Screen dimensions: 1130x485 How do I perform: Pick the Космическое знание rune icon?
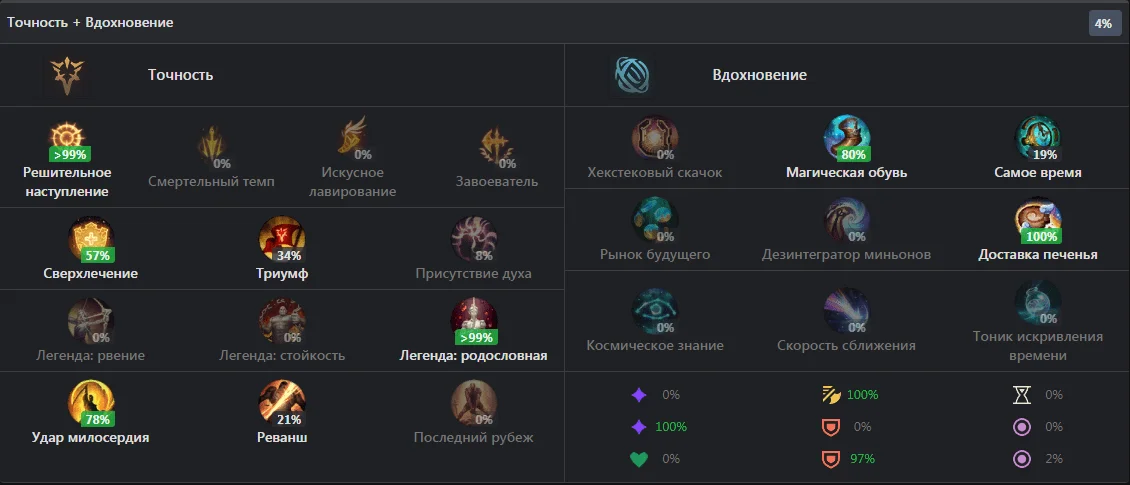(655, 311)
